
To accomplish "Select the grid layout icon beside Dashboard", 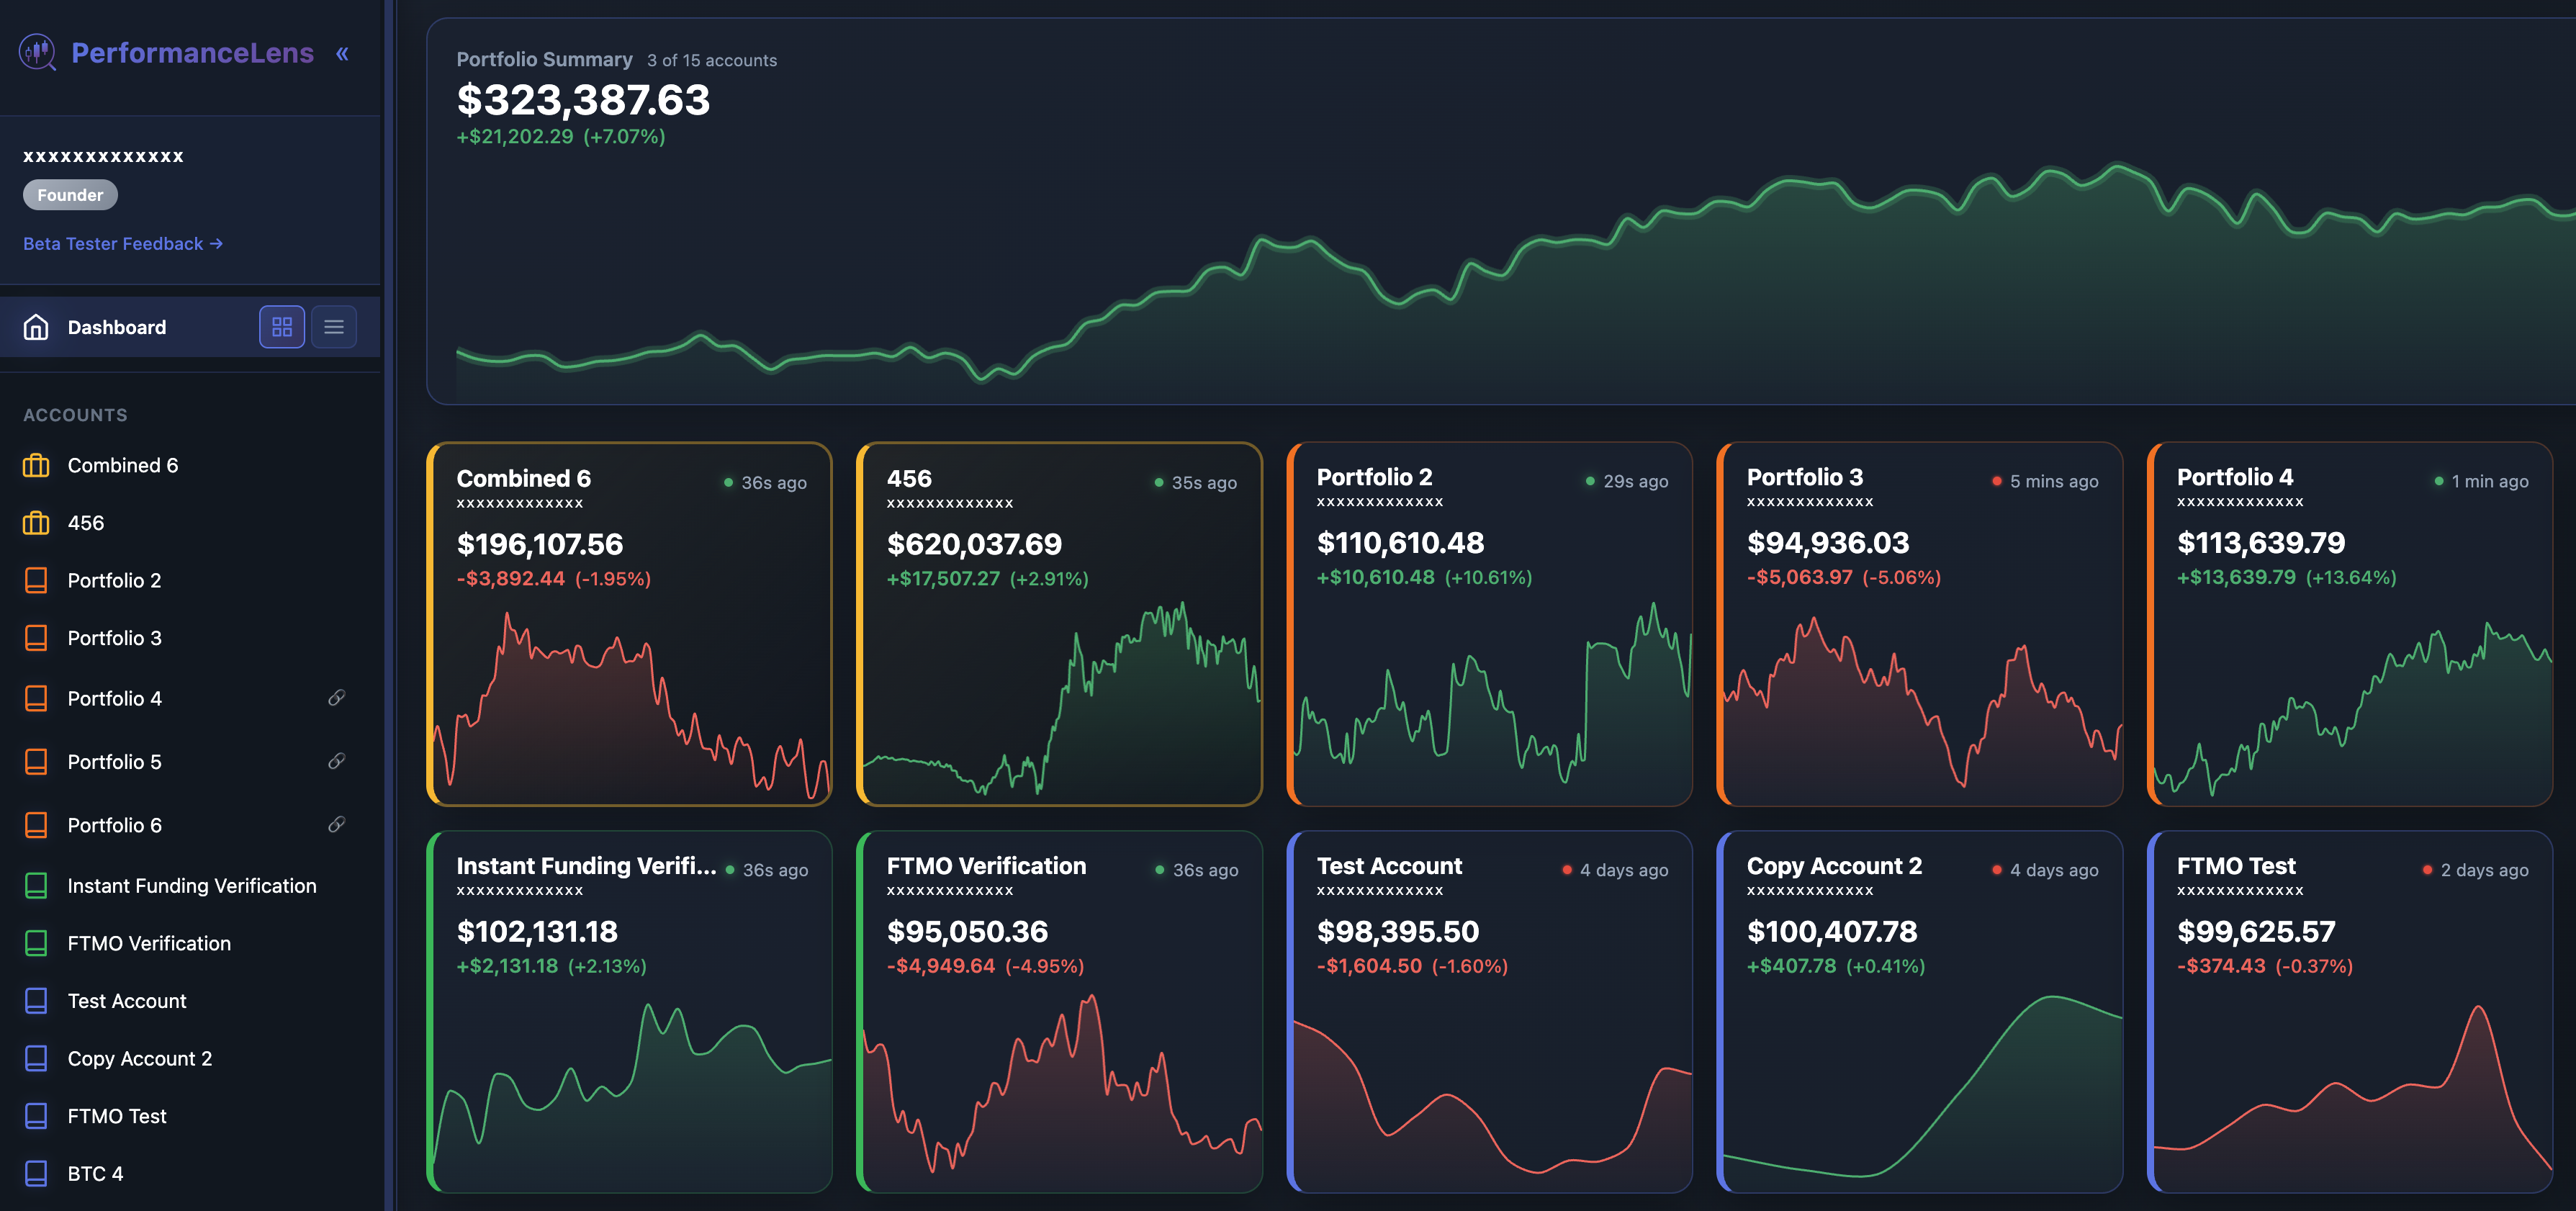I will [x=282, y=327].
